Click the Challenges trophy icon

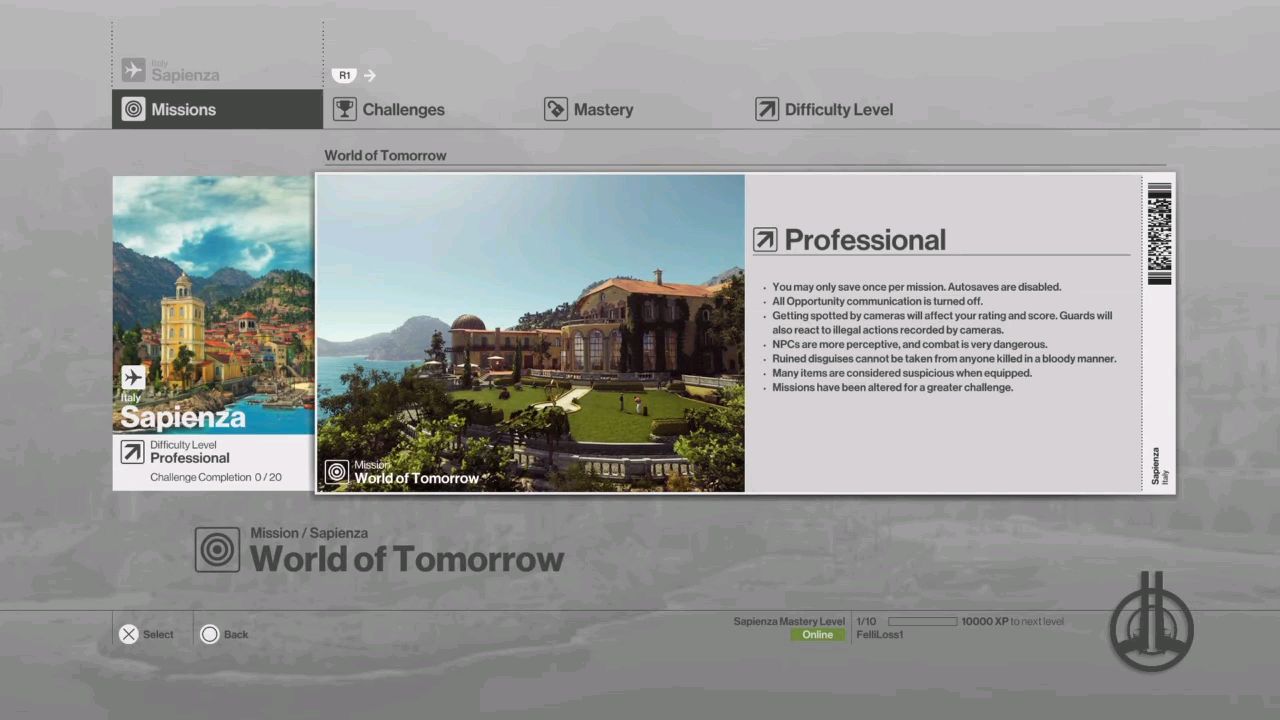point(344,110)
